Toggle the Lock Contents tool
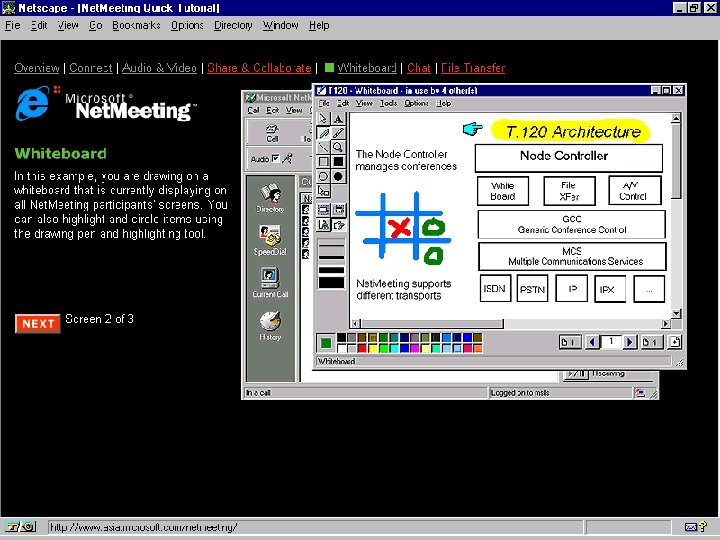The image size is (720, 540). (323, 225)
